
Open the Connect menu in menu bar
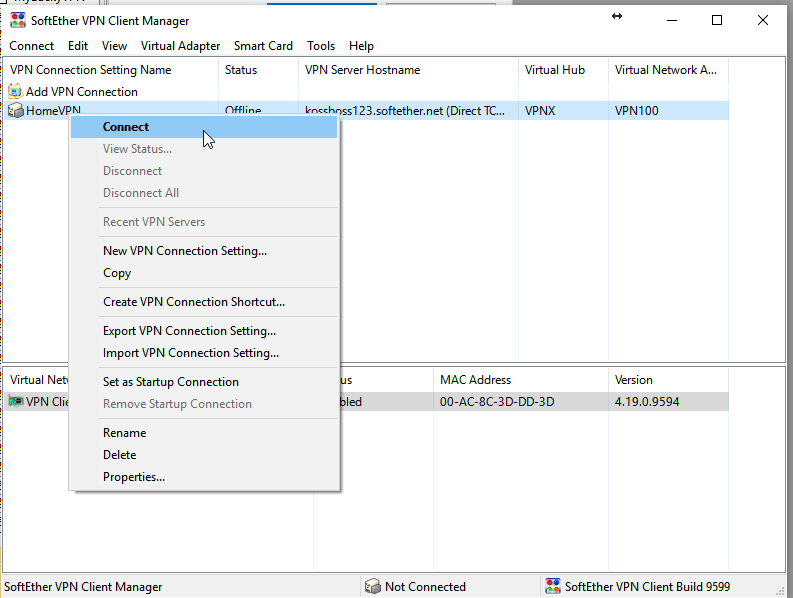(x=31, y=46)
